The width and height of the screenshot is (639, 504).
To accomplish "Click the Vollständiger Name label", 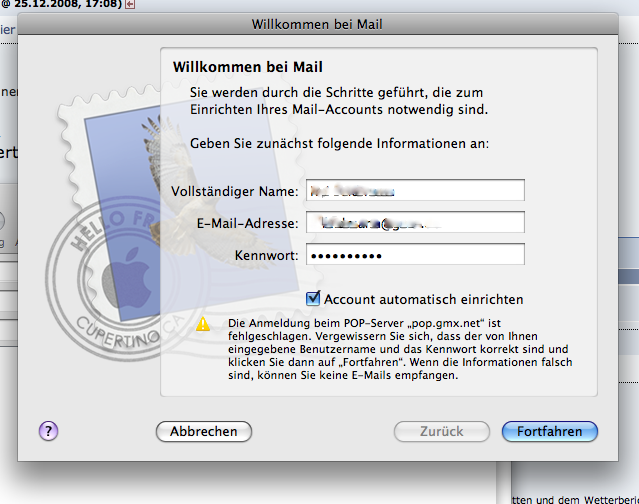I will click(x=235, y=191).
